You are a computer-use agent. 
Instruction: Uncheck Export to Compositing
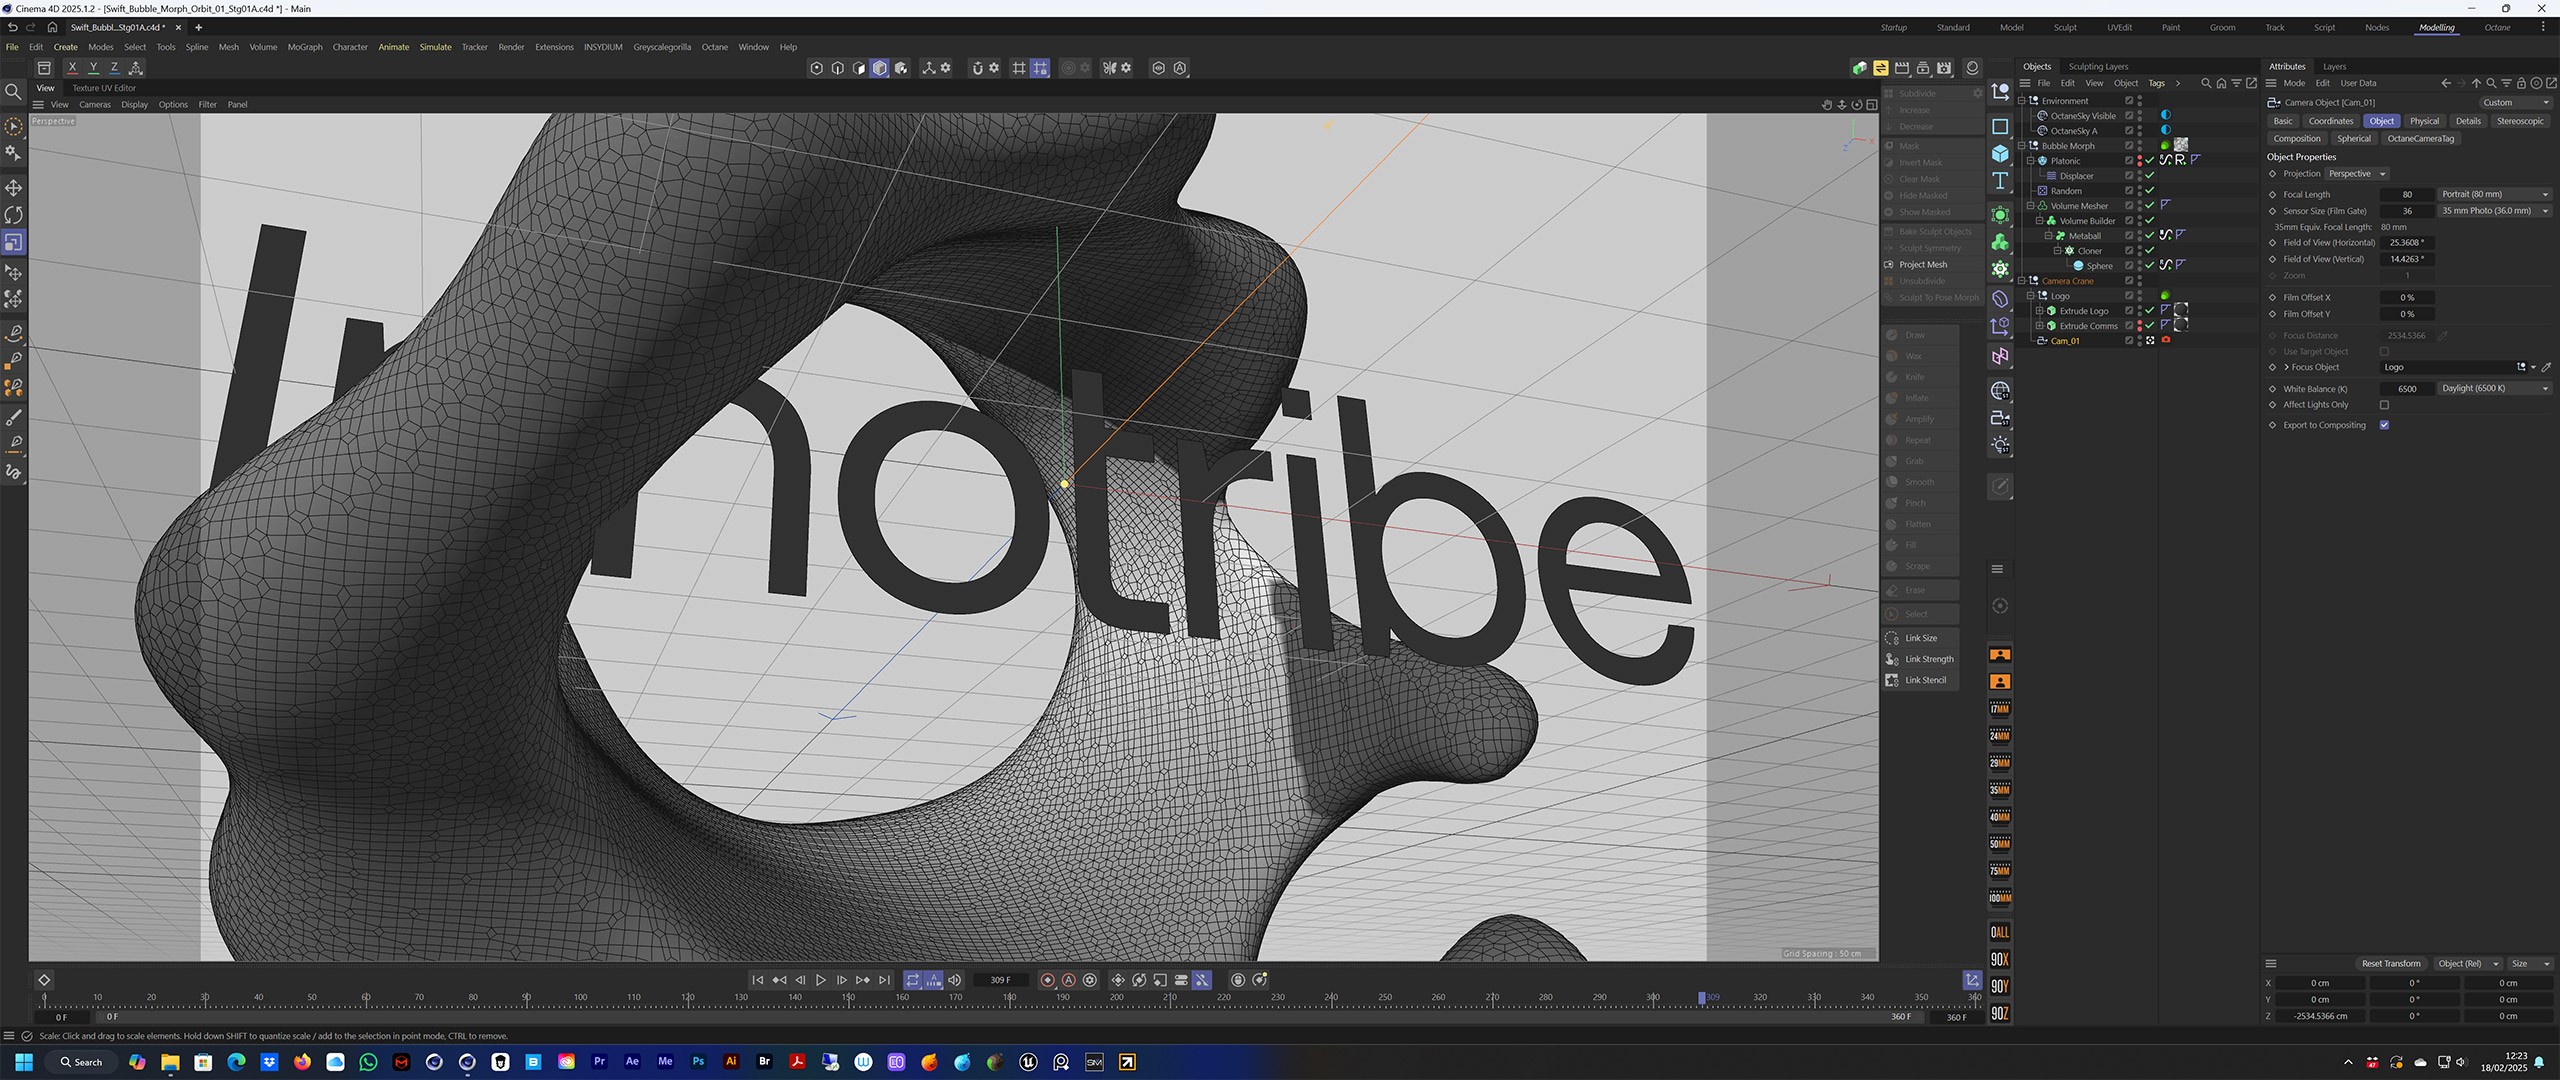2384,425
